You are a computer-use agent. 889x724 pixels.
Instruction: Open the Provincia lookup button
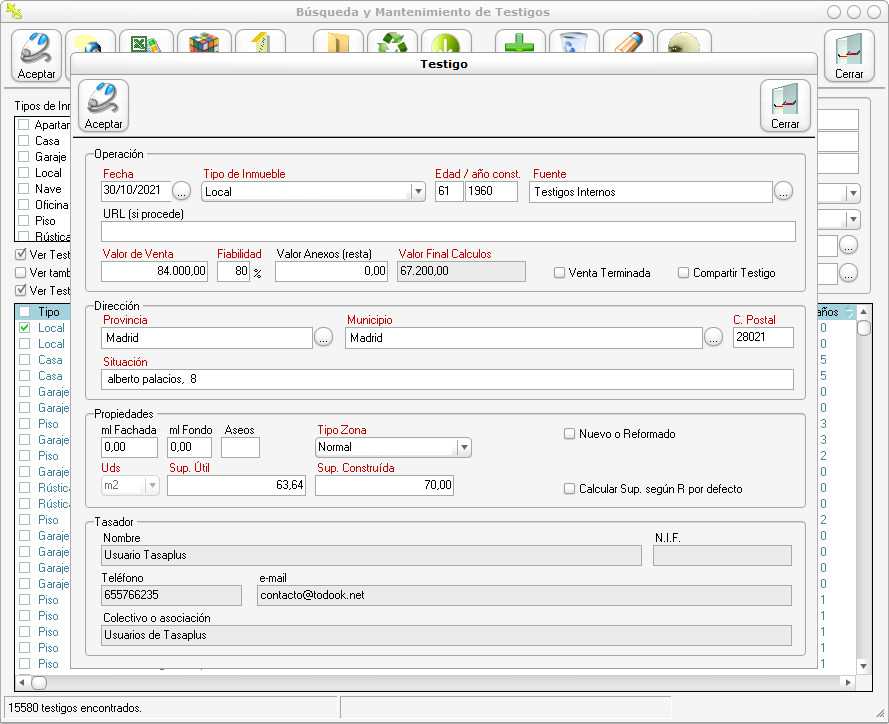click(323, 338)
